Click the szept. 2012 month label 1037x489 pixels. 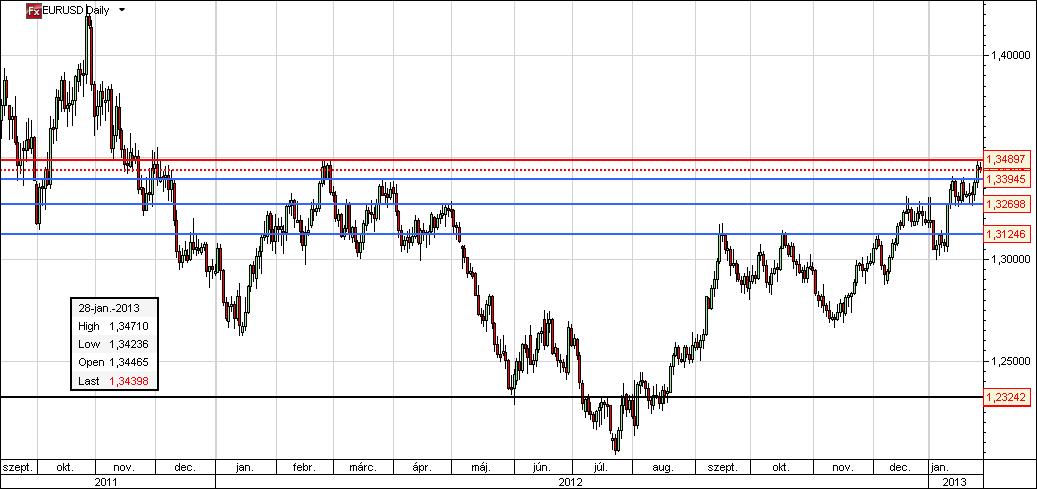(x=722, y=468)
